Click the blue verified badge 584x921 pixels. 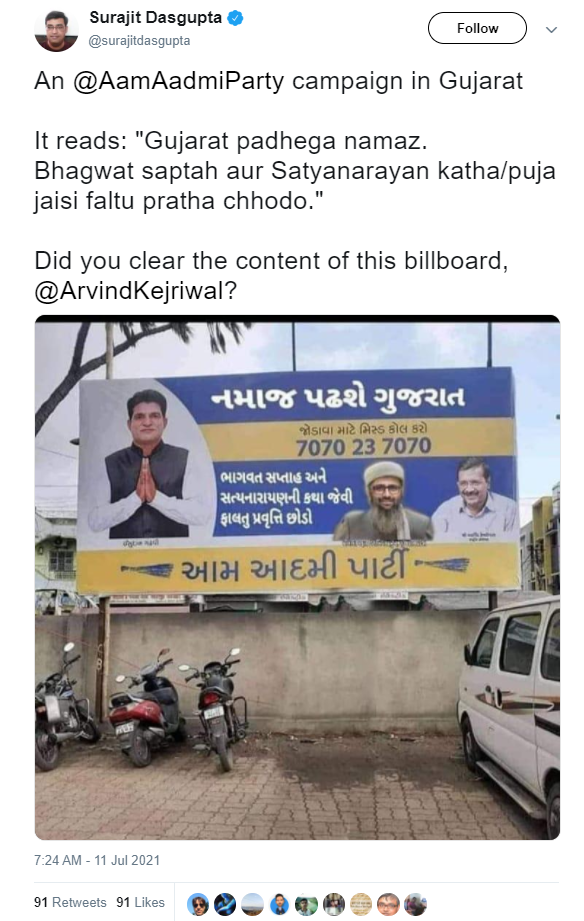235,18
